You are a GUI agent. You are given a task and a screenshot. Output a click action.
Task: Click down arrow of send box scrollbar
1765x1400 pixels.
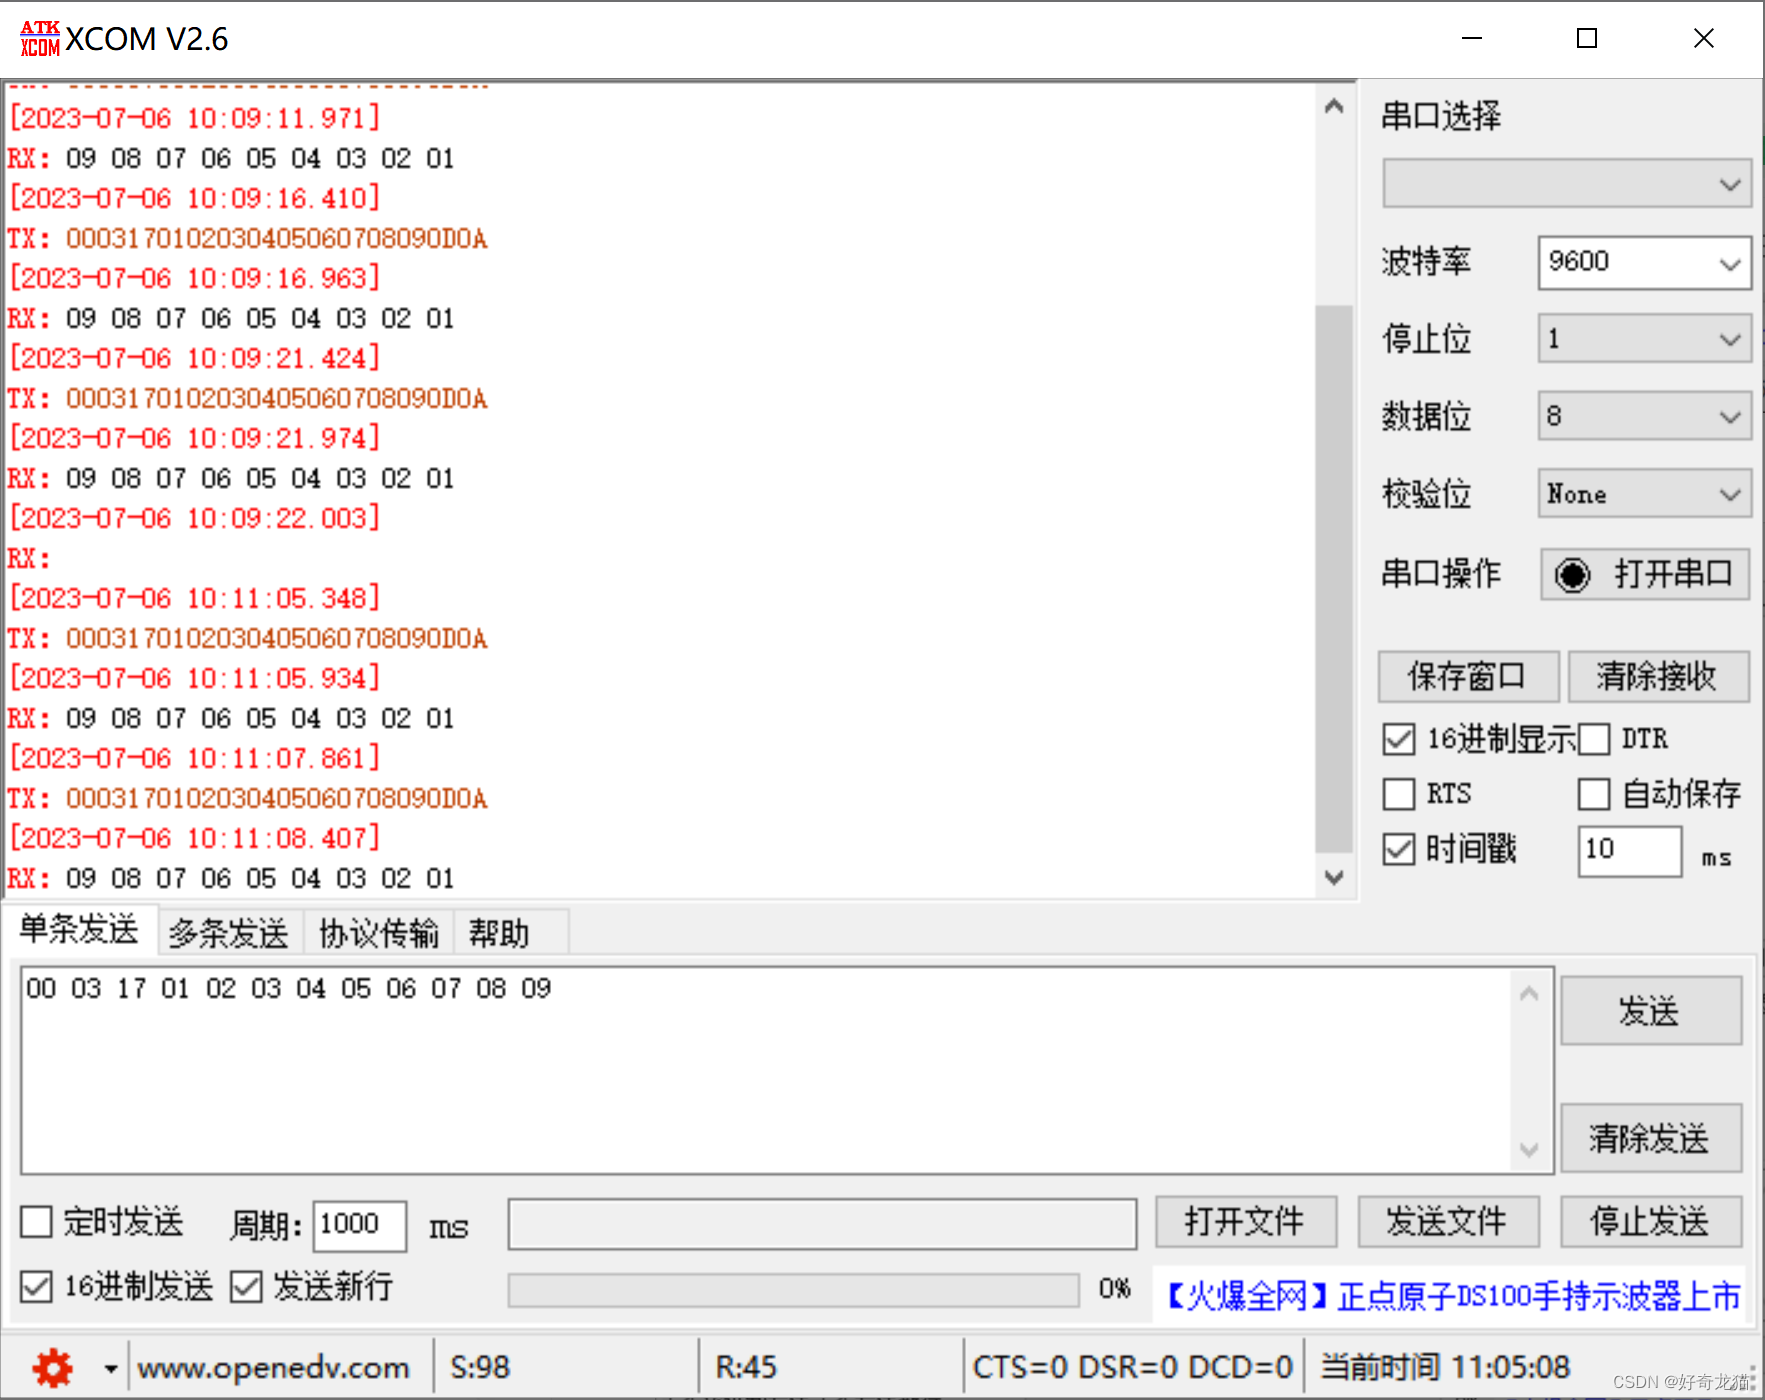pyautogui.click(x=1529, y=1150)
